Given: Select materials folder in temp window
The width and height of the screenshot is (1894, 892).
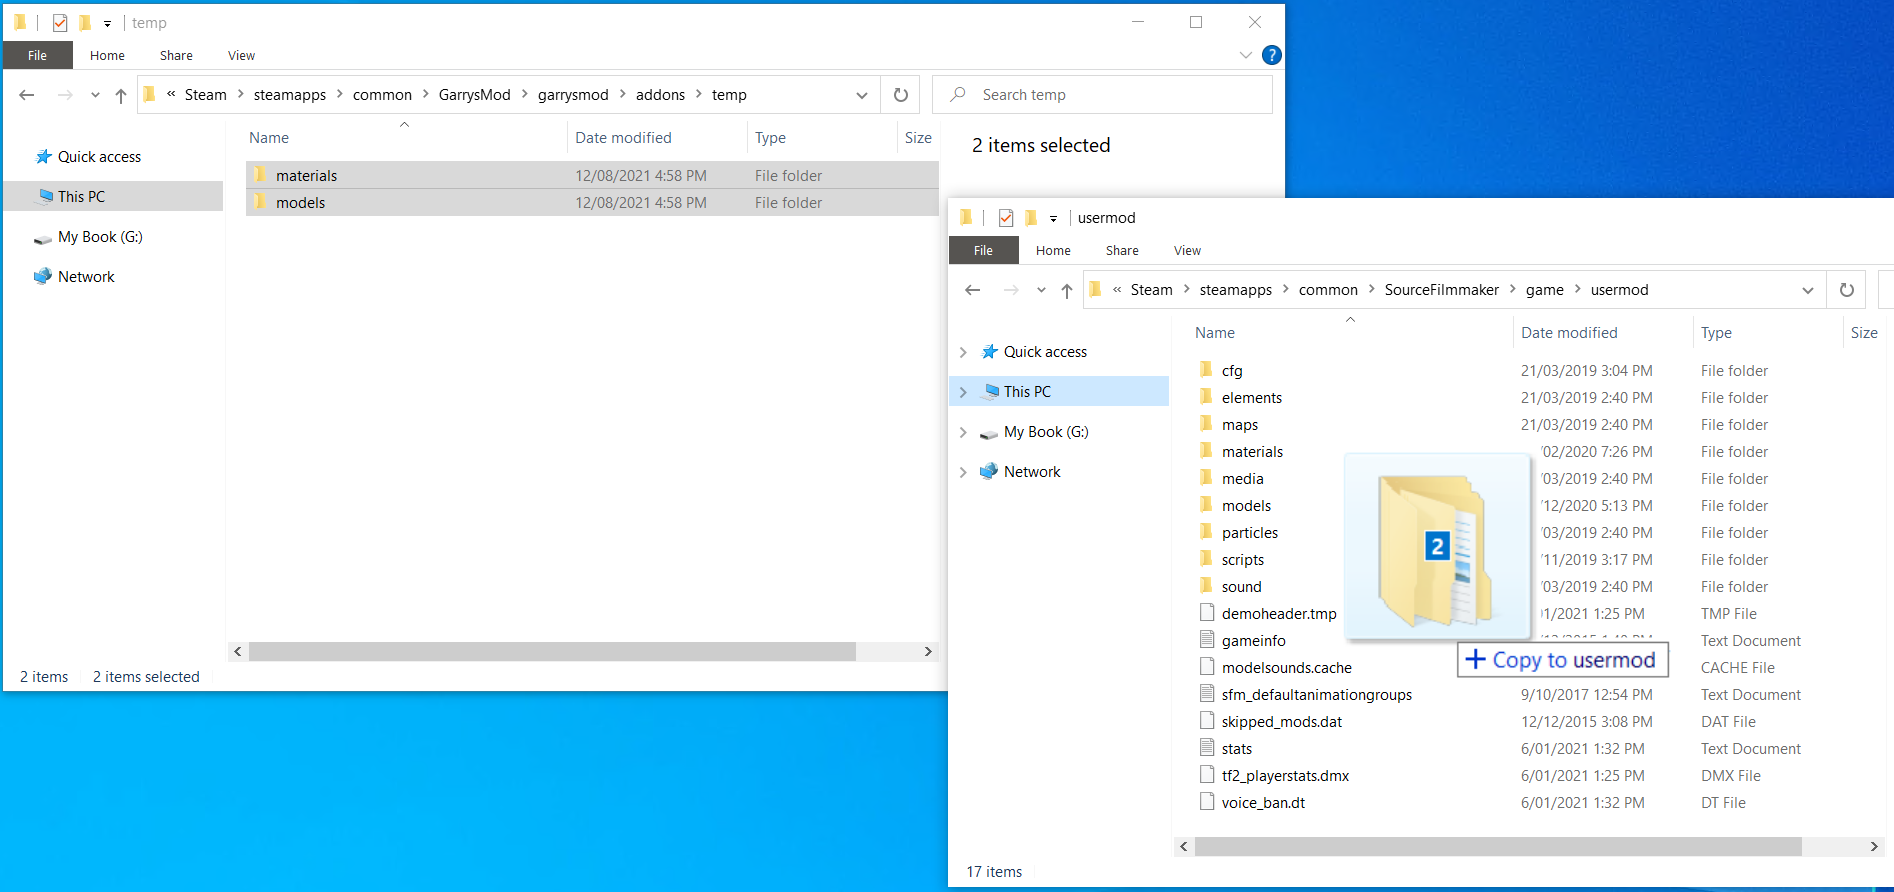Looking at the screenshot, I should [x=592, y=175].
